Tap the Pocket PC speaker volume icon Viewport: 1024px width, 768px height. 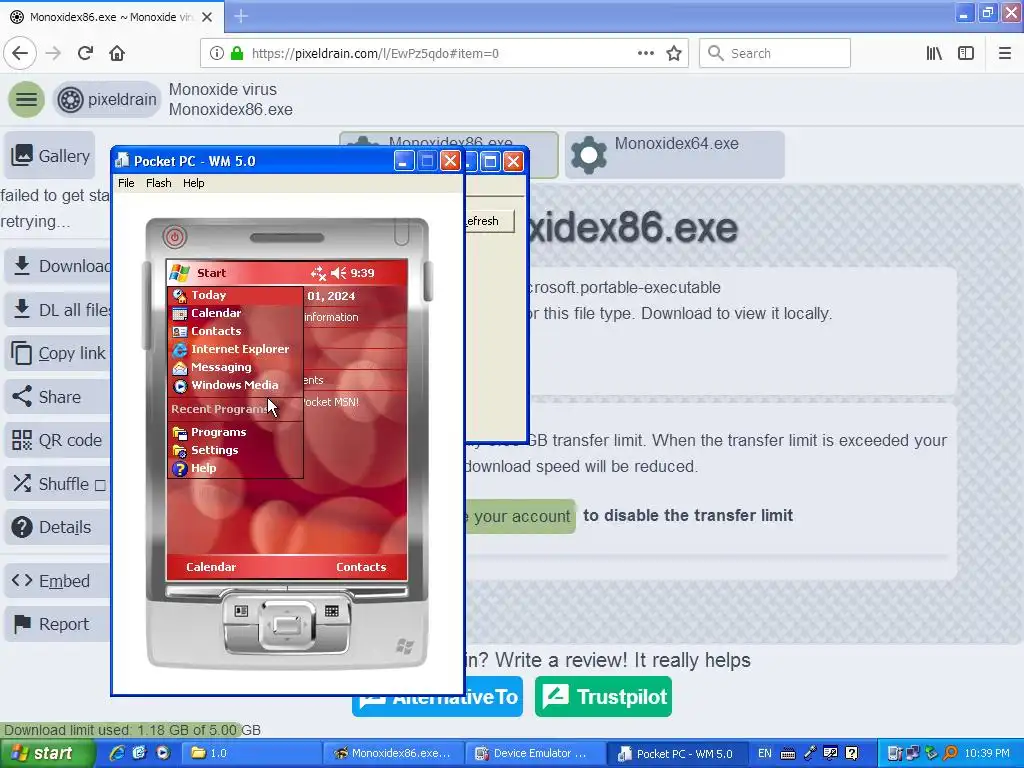coord(338,273)
